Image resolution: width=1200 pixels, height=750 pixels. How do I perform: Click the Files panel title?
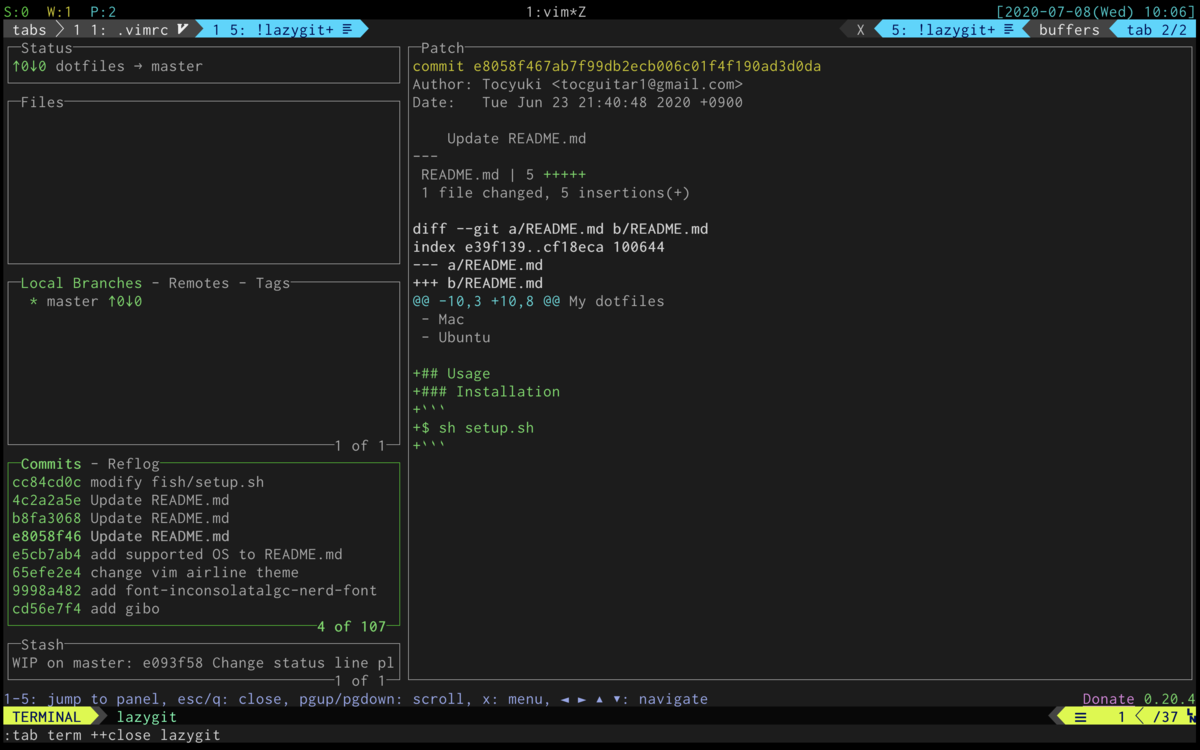pos(42,102)
